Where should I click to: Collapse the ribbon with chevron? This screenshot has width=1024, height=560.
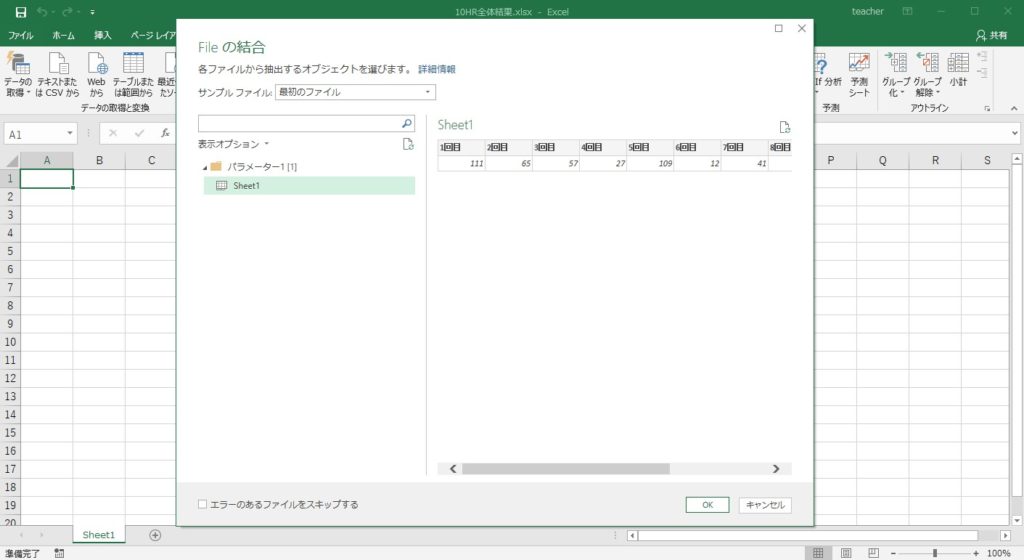tap(1014, 108)
